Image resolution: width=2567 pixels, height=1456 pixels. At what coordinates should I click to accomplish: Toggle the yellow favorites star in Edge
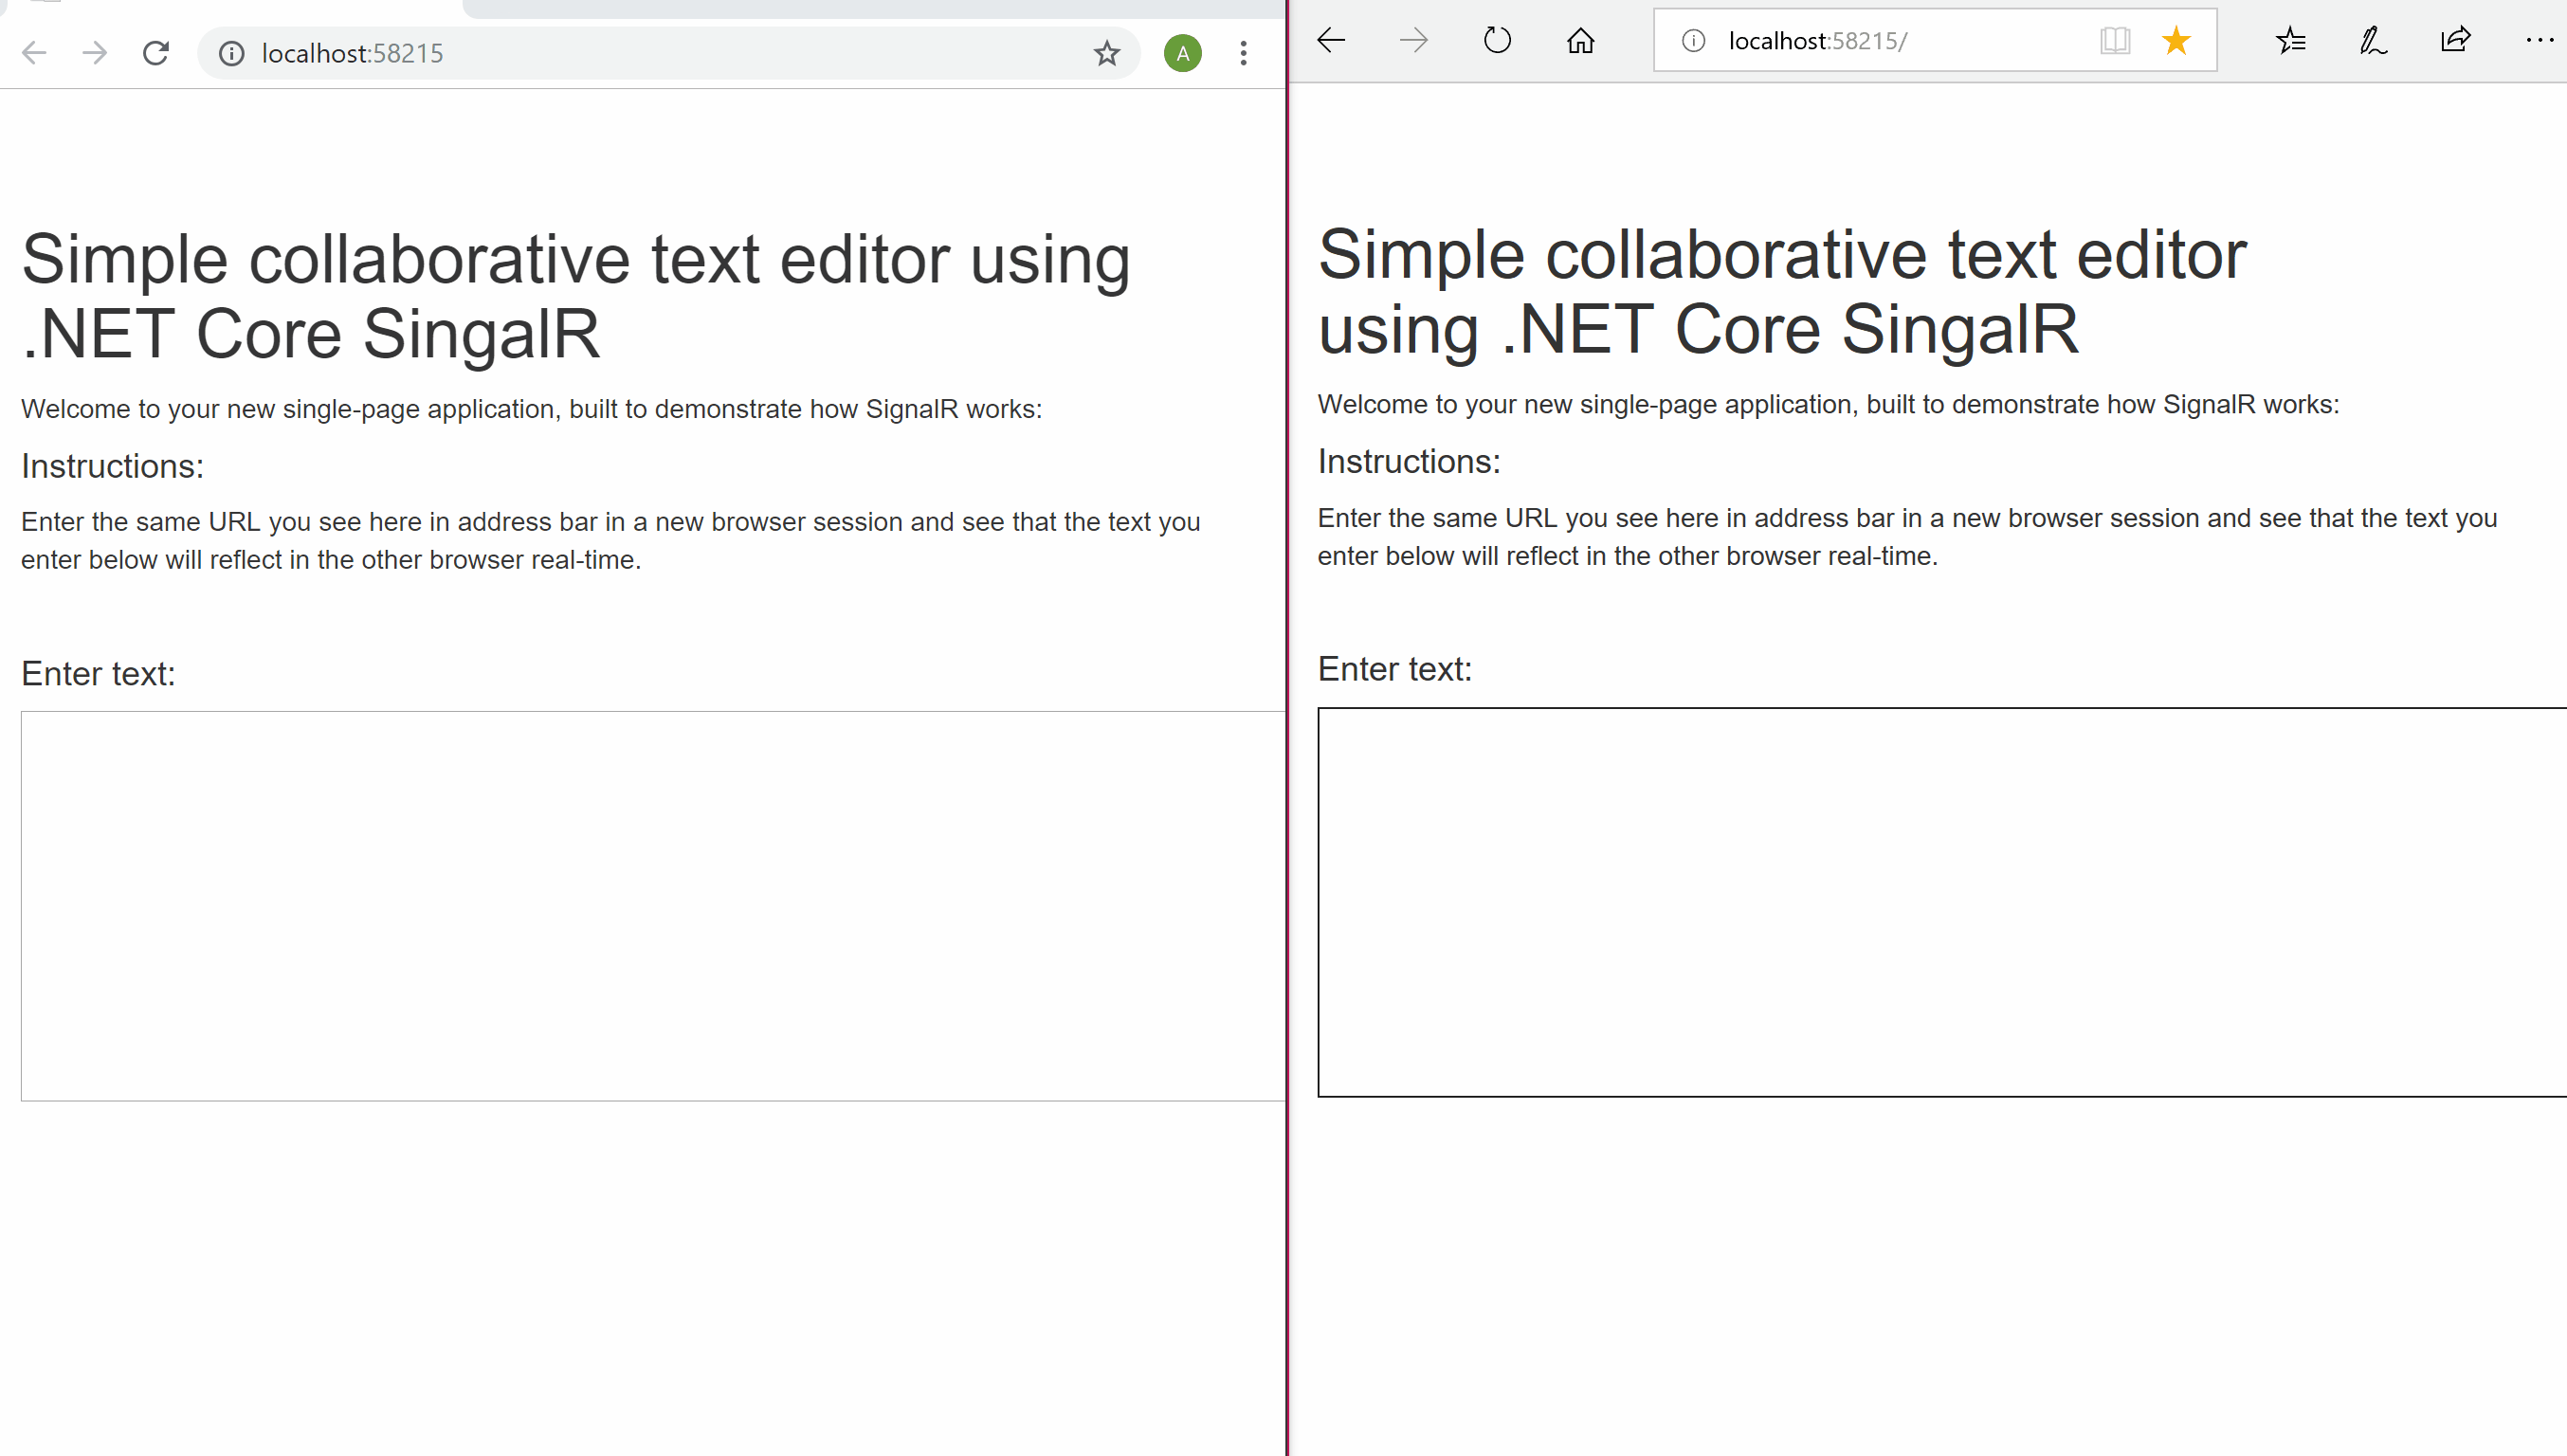[2176, 40]
